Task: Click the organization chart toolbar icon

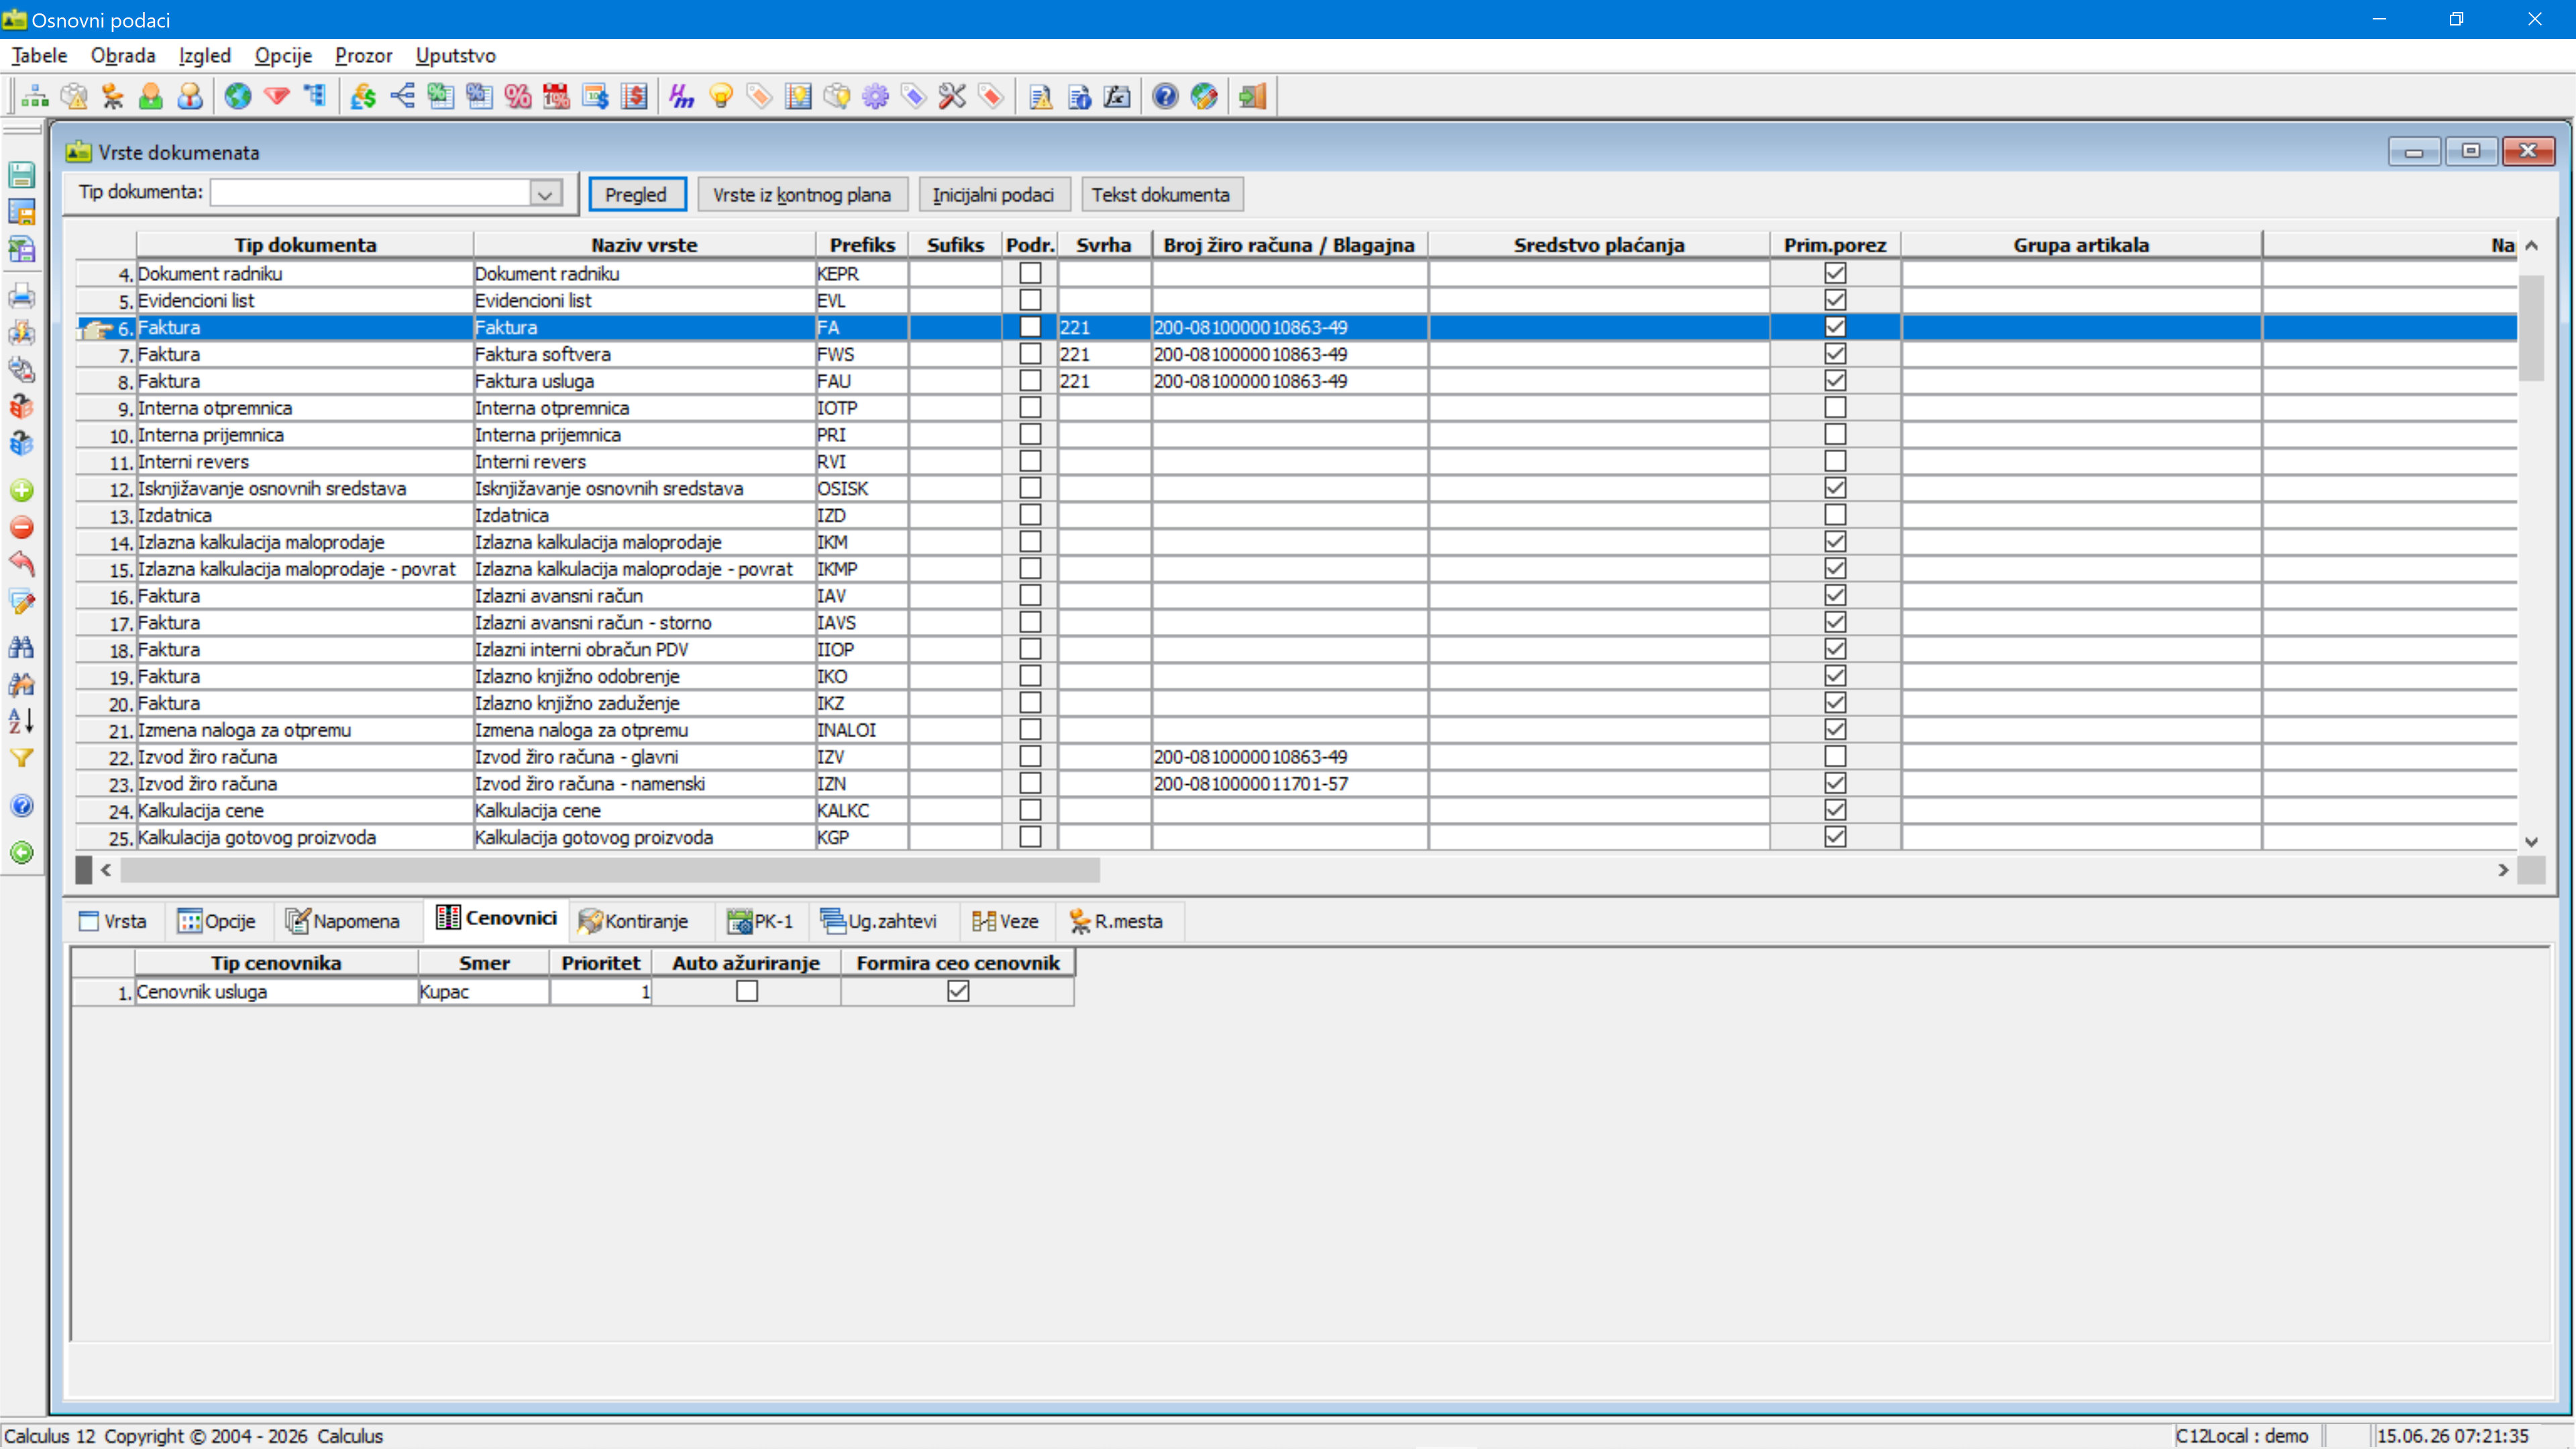Action: [x=35, y=96]
